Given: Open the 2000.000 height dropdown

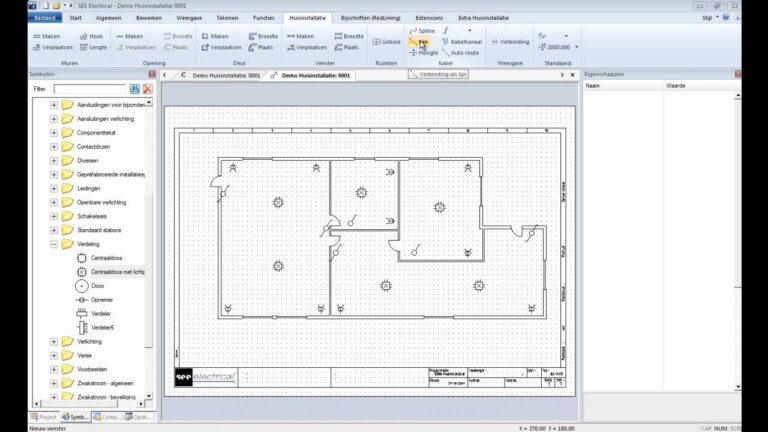Looking at the screenshot, I should [576, 47].
